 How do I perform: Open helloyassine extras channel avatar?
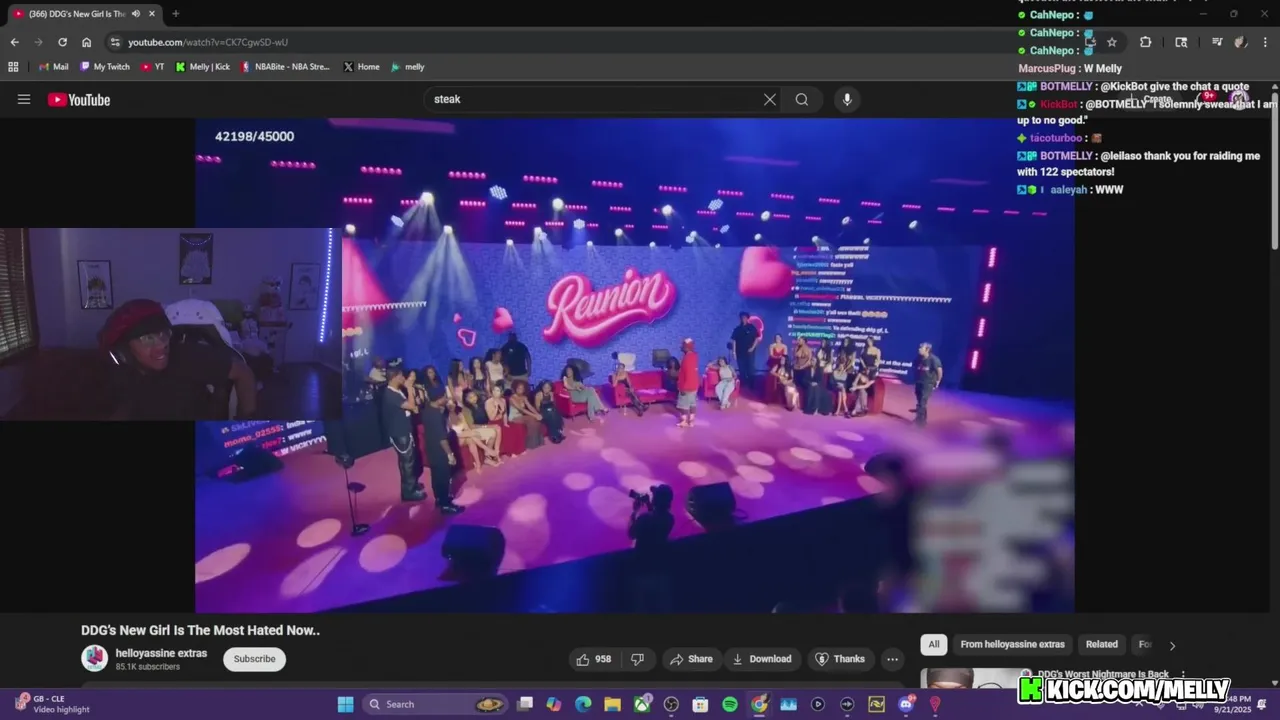point(94,658)
